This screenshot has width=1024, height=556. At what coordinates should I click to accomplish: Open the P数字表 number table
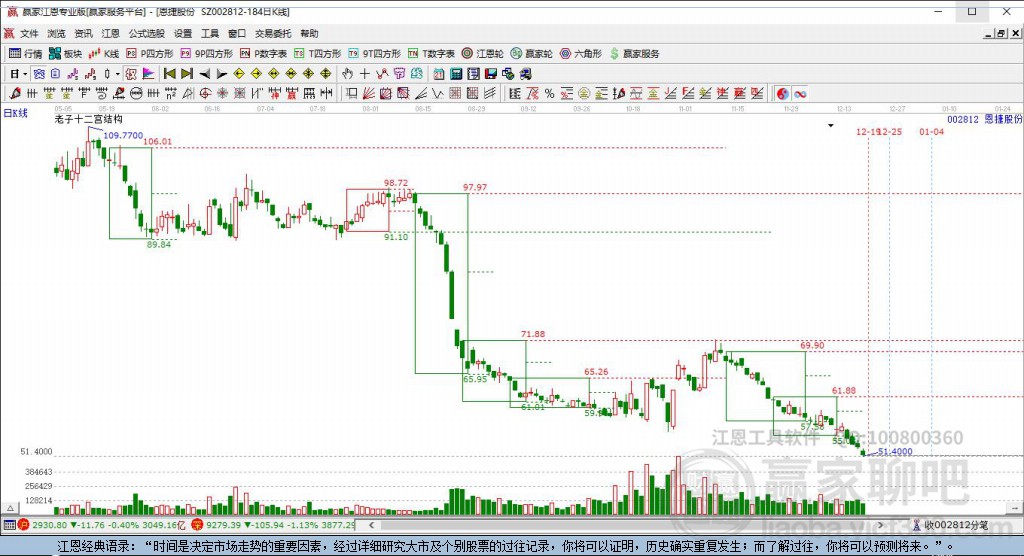point(263,54)
